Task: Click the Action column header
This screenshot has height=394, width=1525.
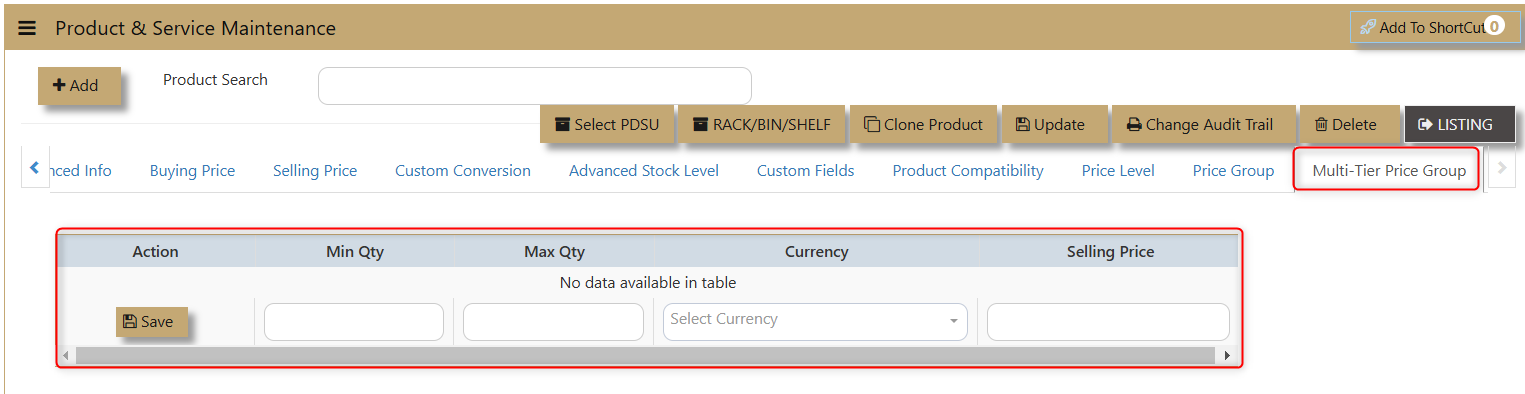Action: tap(155, 252)
